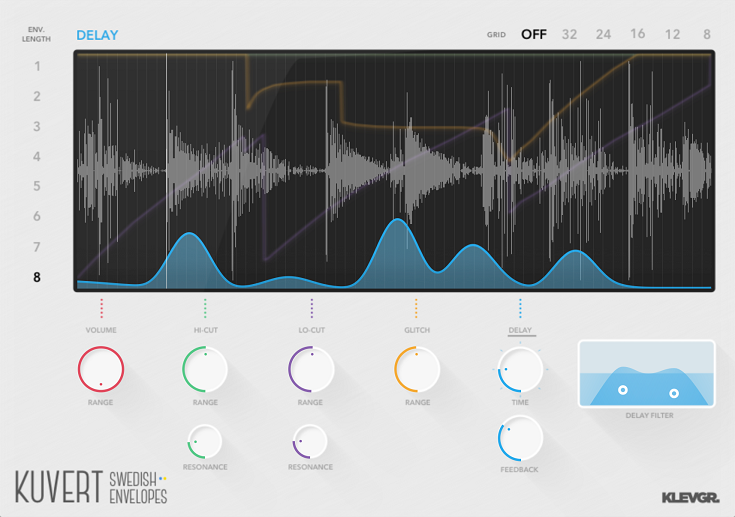Set grid to 12 divisions
The image size is (735, 517).
(672, 34)
